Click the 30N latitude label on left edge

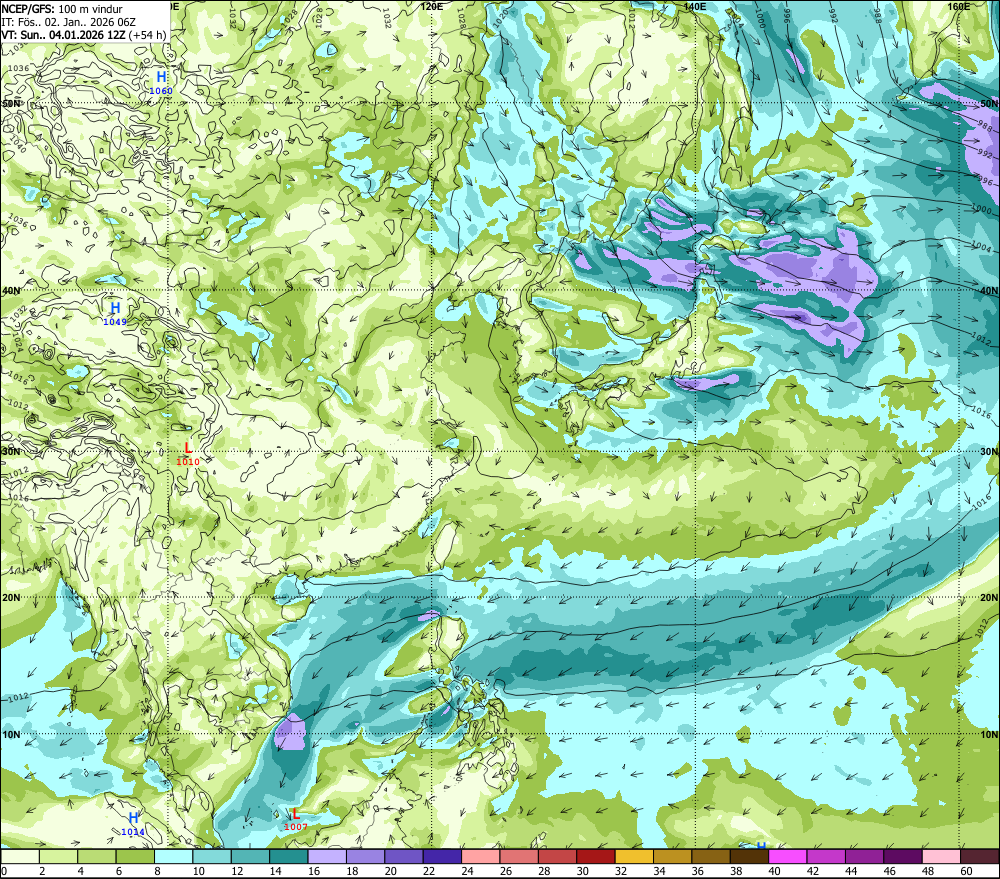click(x=10, y=452)
